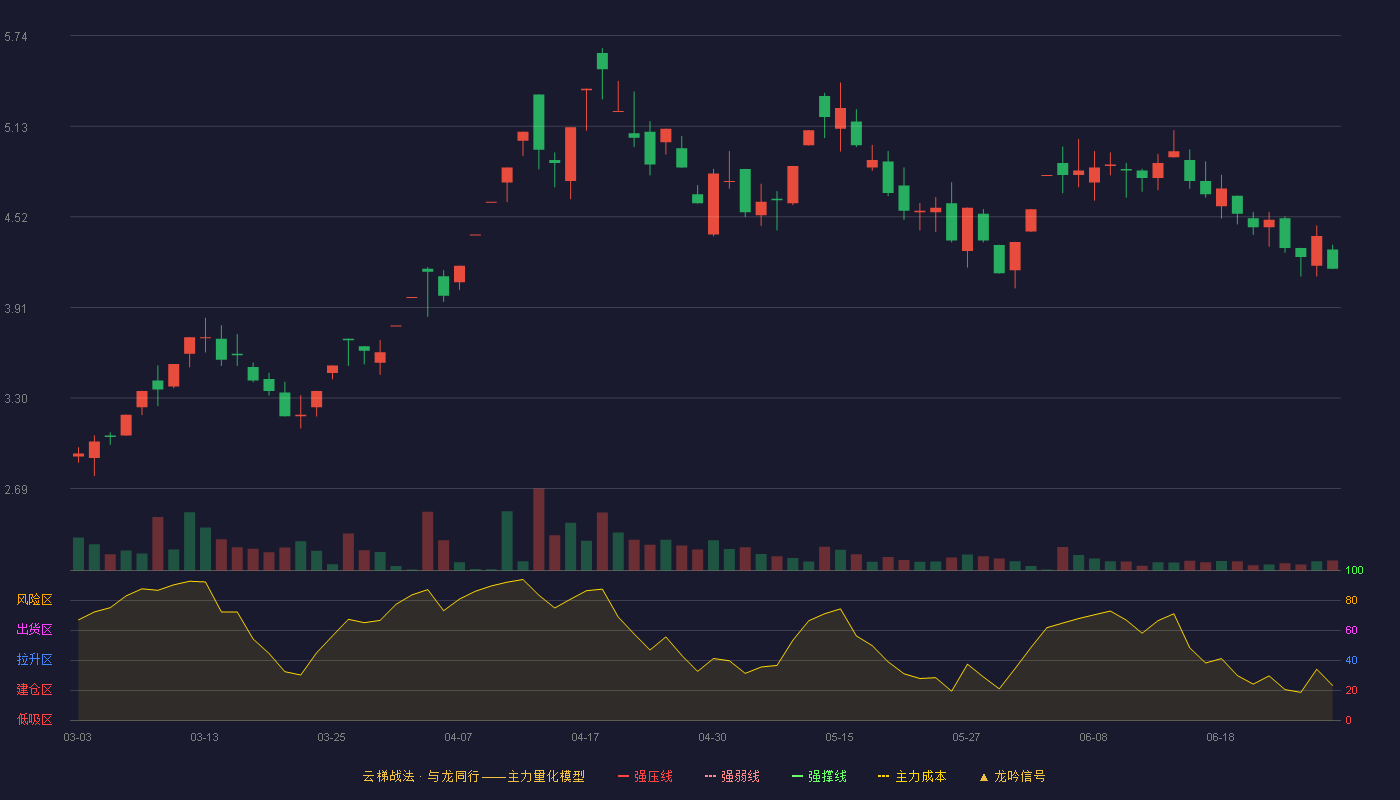Click the 出货区 zone label

click(x=35, y=630)
